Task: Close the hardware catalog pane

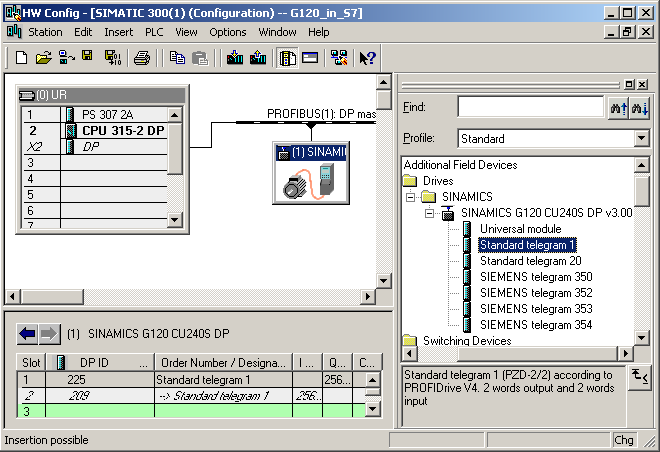Action: (x=642, y=85)
